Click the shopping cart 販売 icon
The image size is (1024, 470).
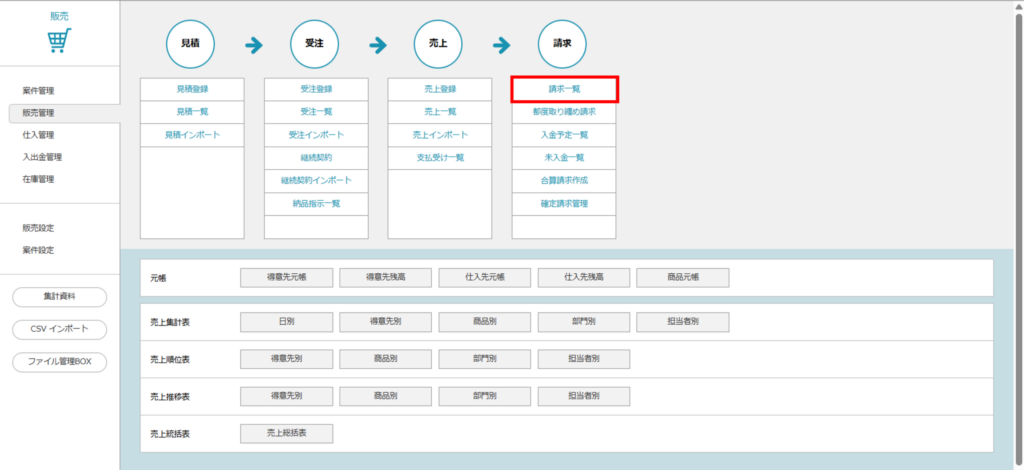[60, 42]
